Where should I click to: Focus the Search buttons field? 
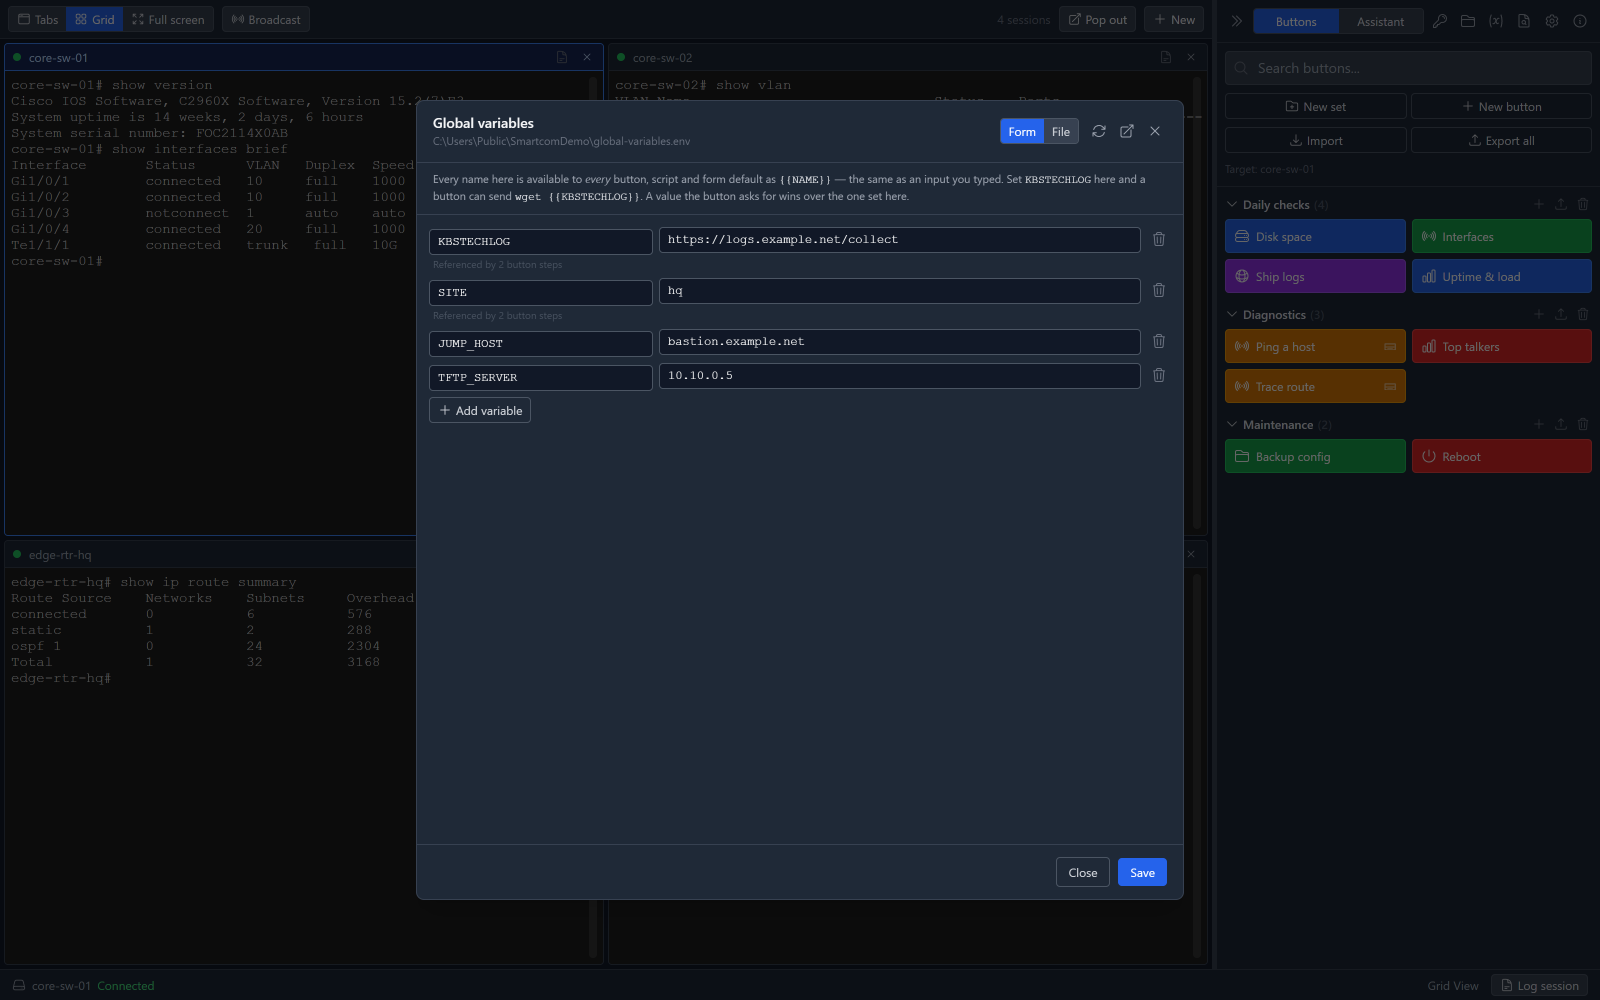[1408, 68]
